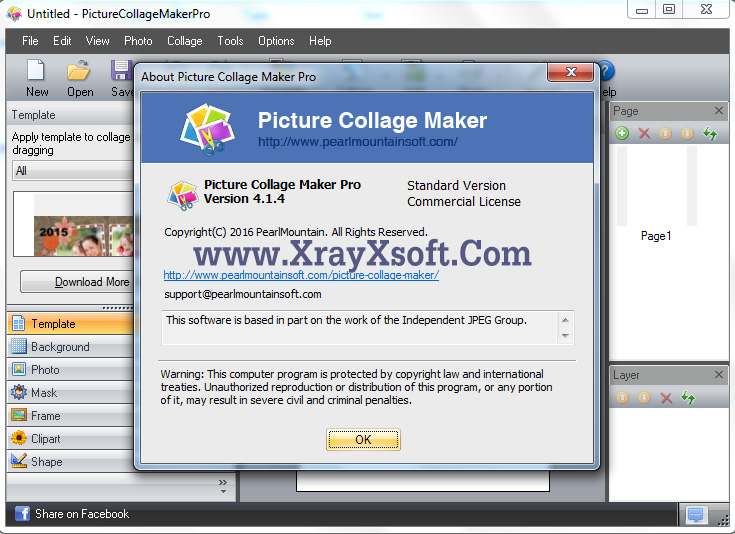Click the Independent JPEG Group notice text
This screenshot has height=534, width=735.
346,320
